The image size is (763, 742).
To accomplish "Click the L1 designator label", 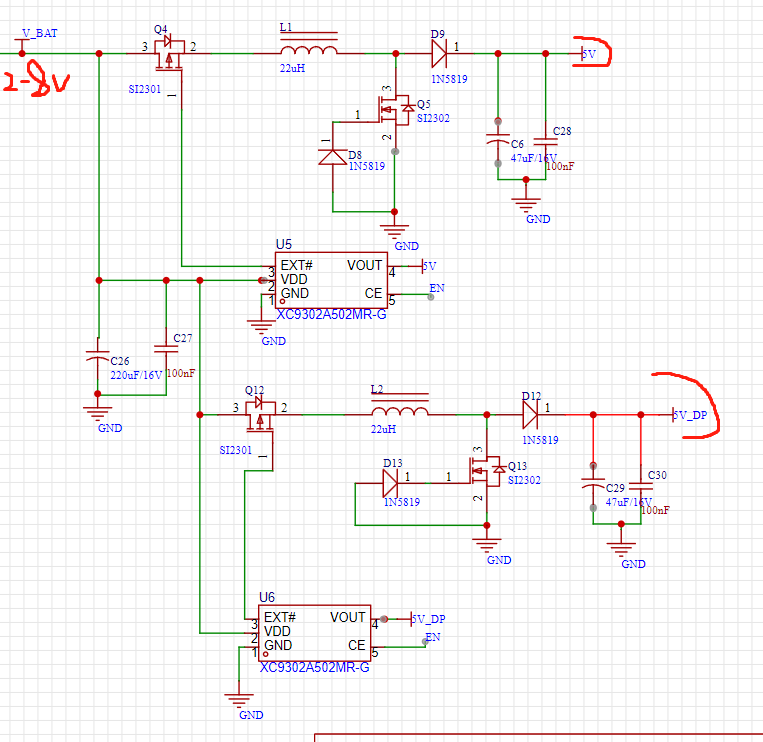I will click(286, 28).
